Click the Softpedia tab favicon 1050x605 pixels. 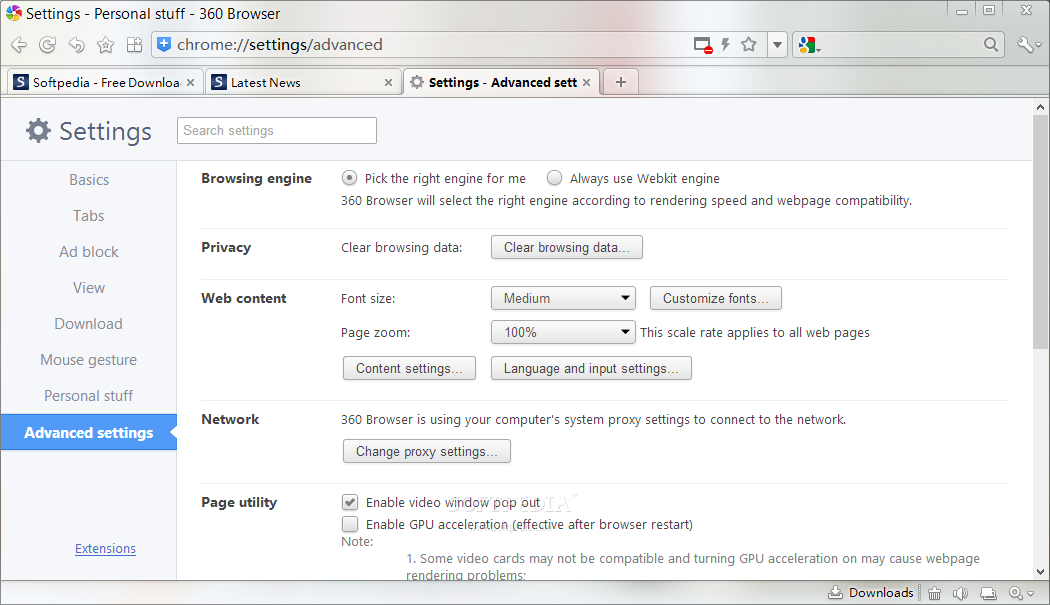(x=21, y=82)
